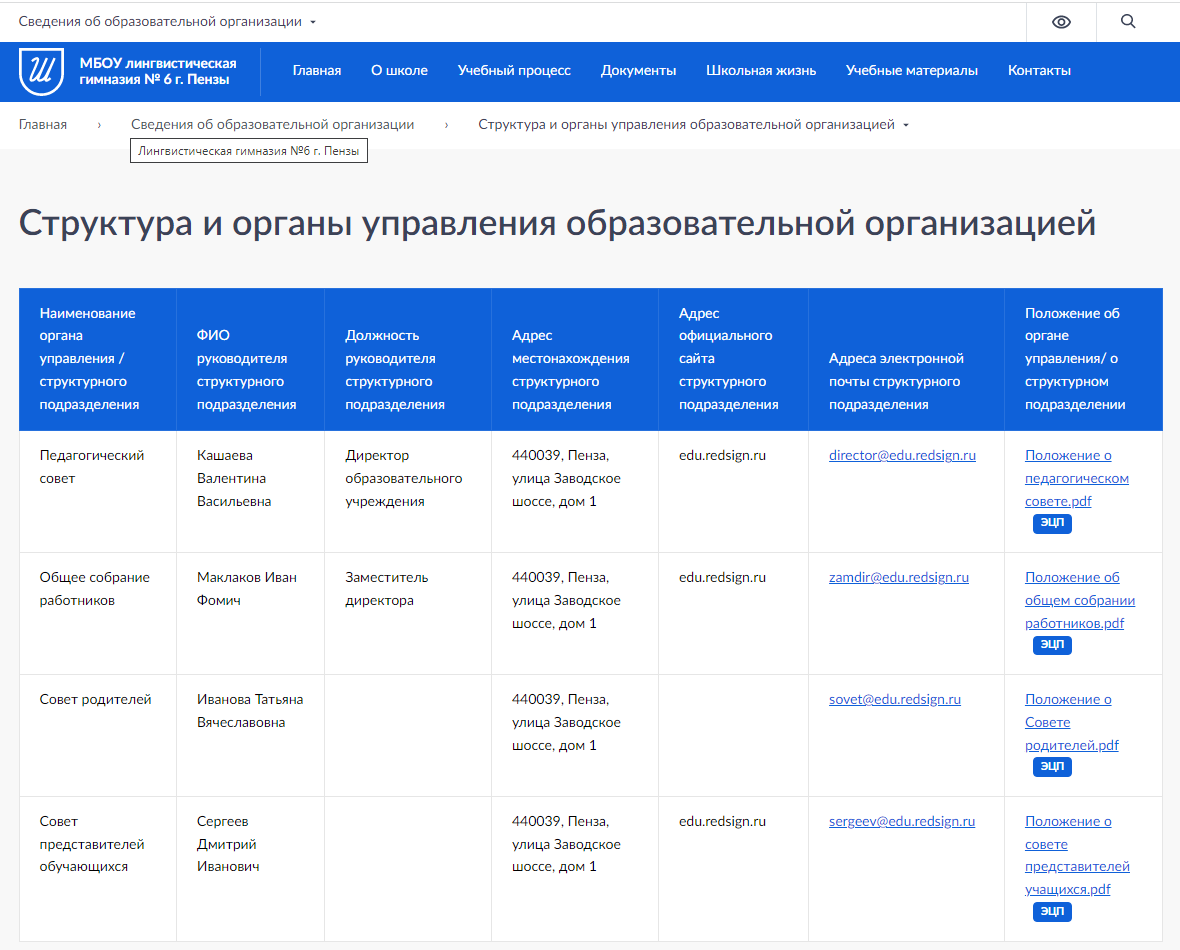Open «Положение об общем собрании работников.pdf»
The image size is (1180, 950).
[1079, 600]
